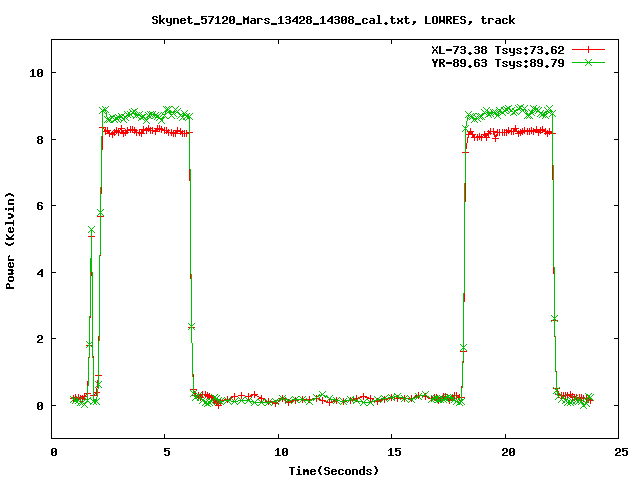The height and width of the screenshot is (480, 640).
Task: Select the legend entry 'YR-89.63 Tsys:89.79'
Action: point(498,63)
